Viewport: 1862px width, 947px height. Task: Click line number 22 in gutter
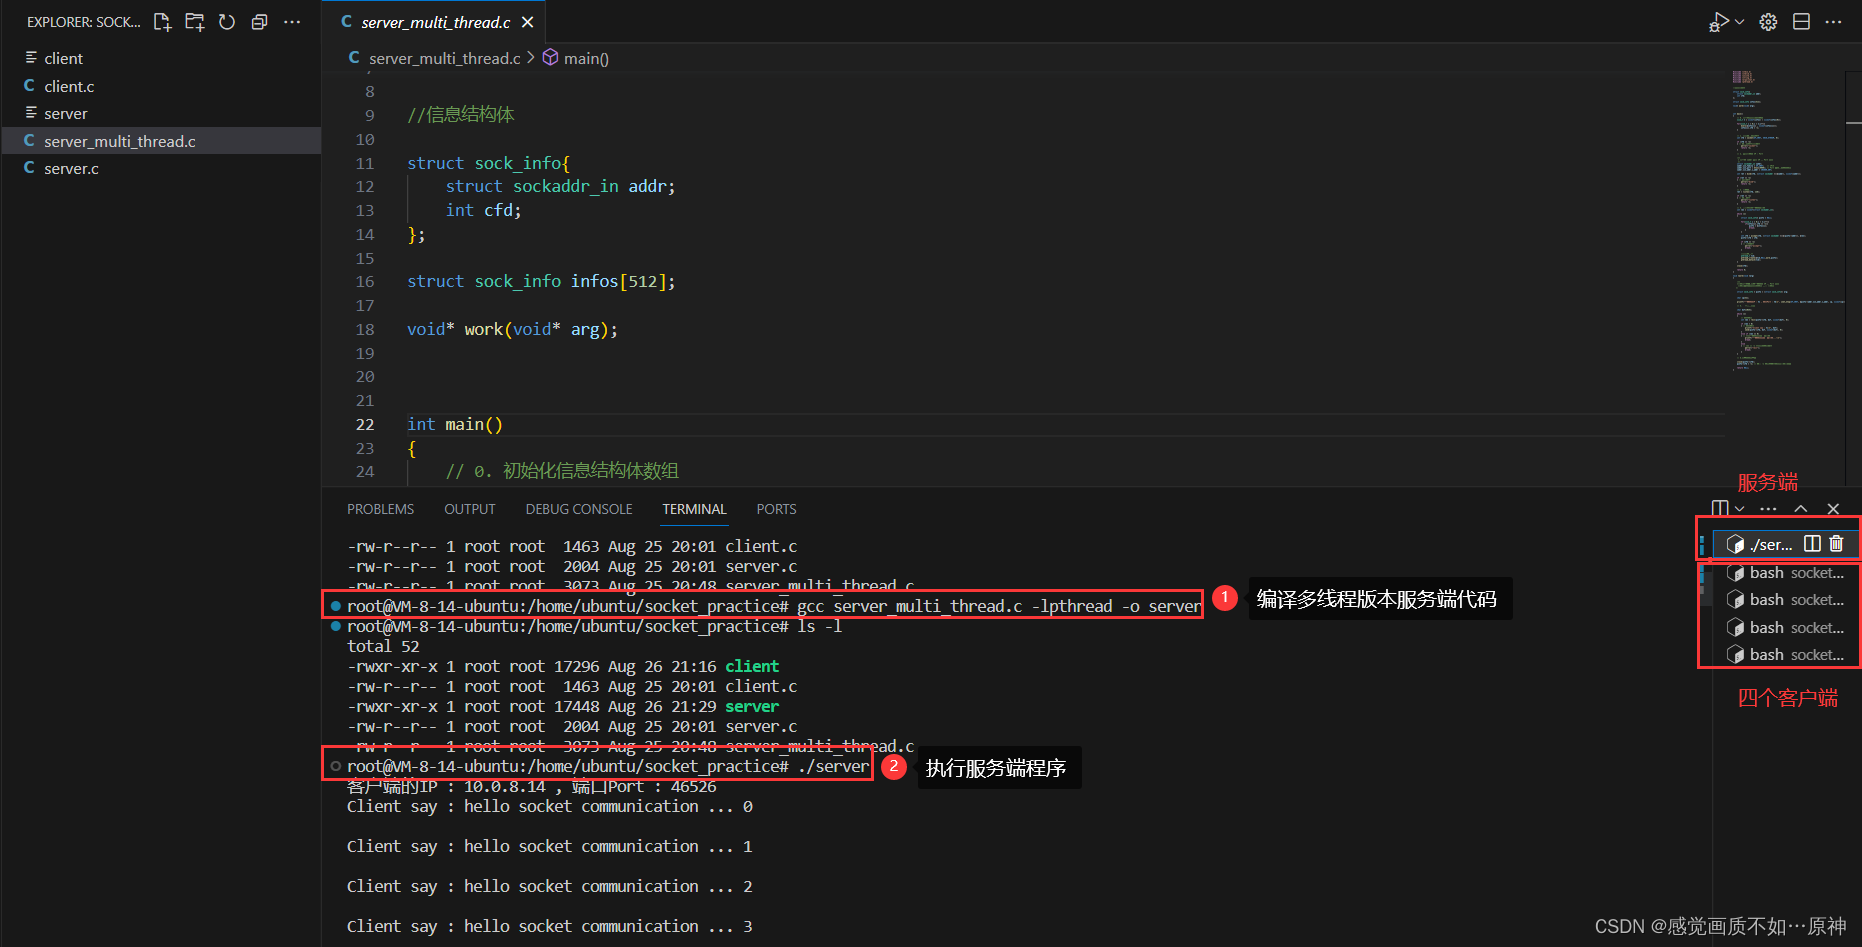[365, 424]
